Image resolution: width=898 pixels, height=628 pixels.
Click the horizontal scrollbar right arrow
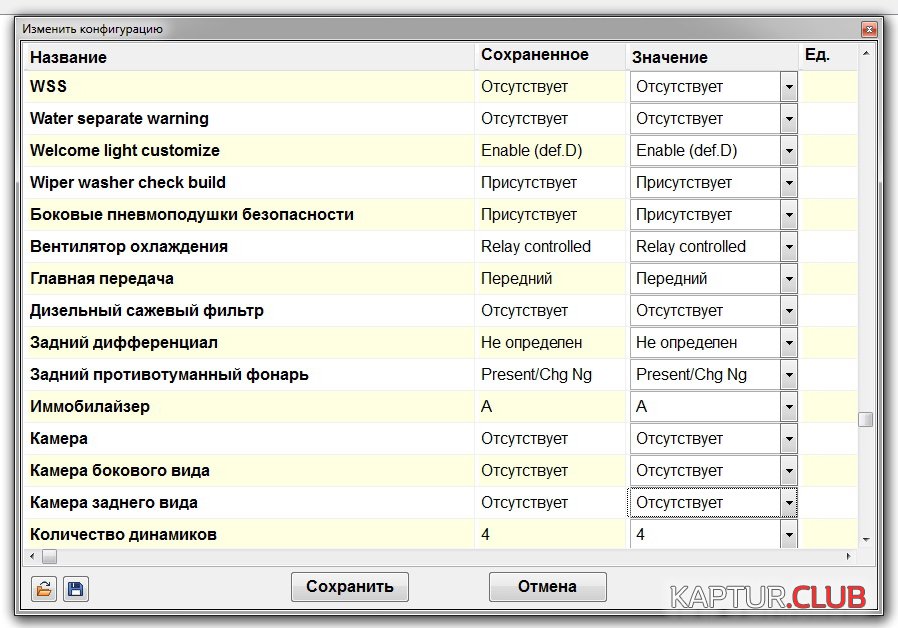(850, 556)
